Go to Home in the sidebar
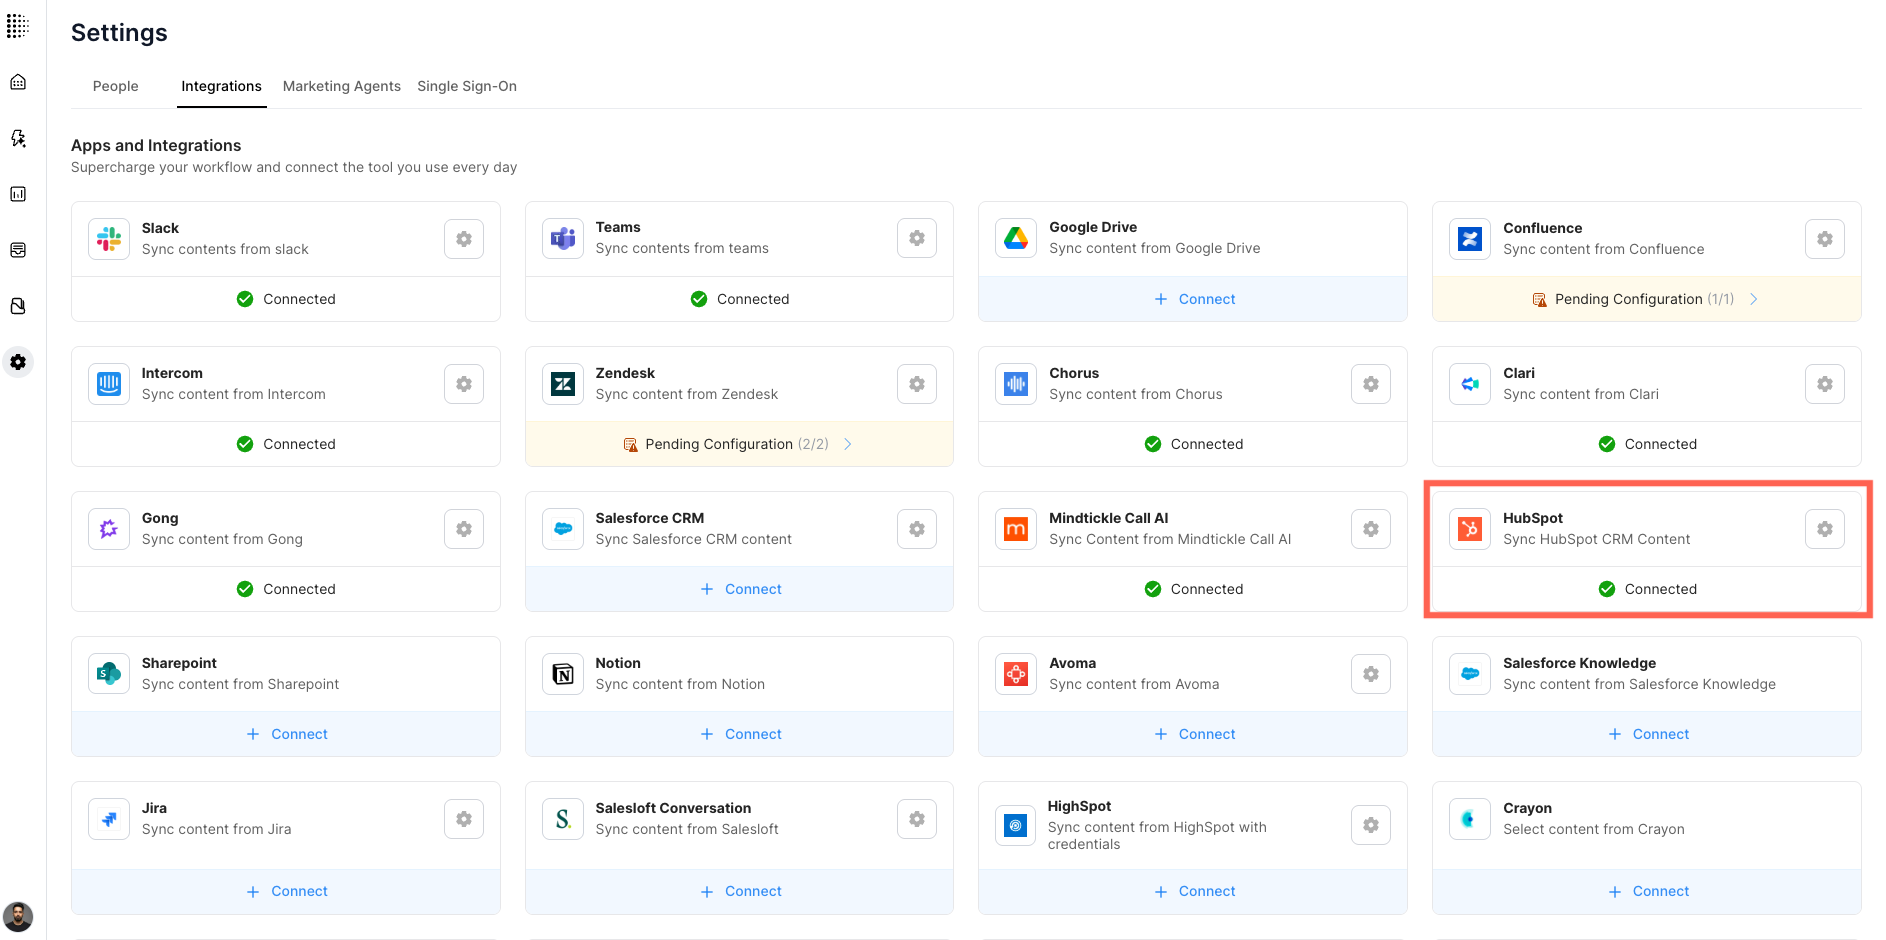Screen dimensions: 1886x940 (x=18, y=82)
